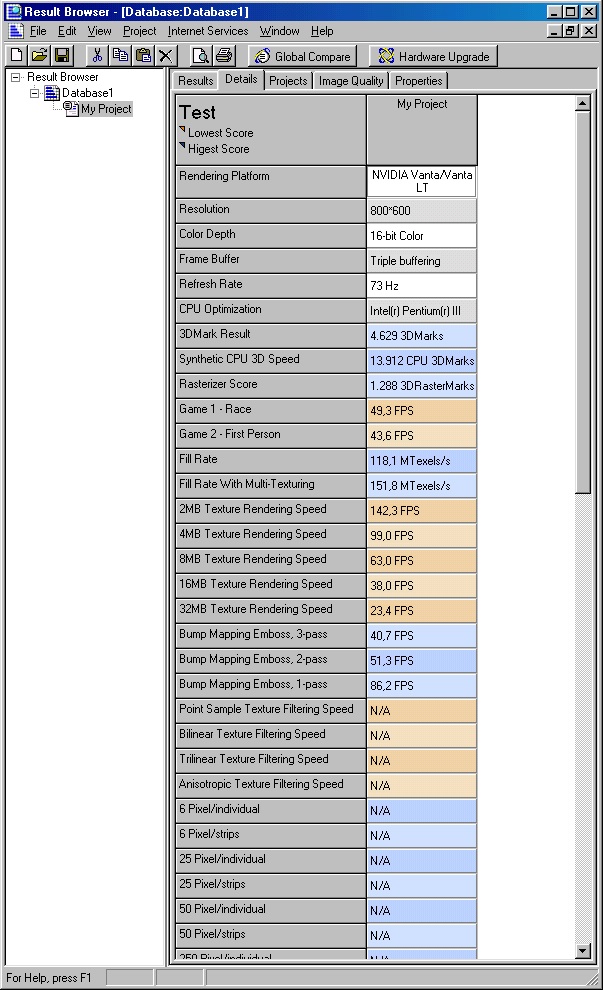Viewport: 603px width, 990px height.
Task: Click the Lowest Score legend marker
Action: point(182,130)
